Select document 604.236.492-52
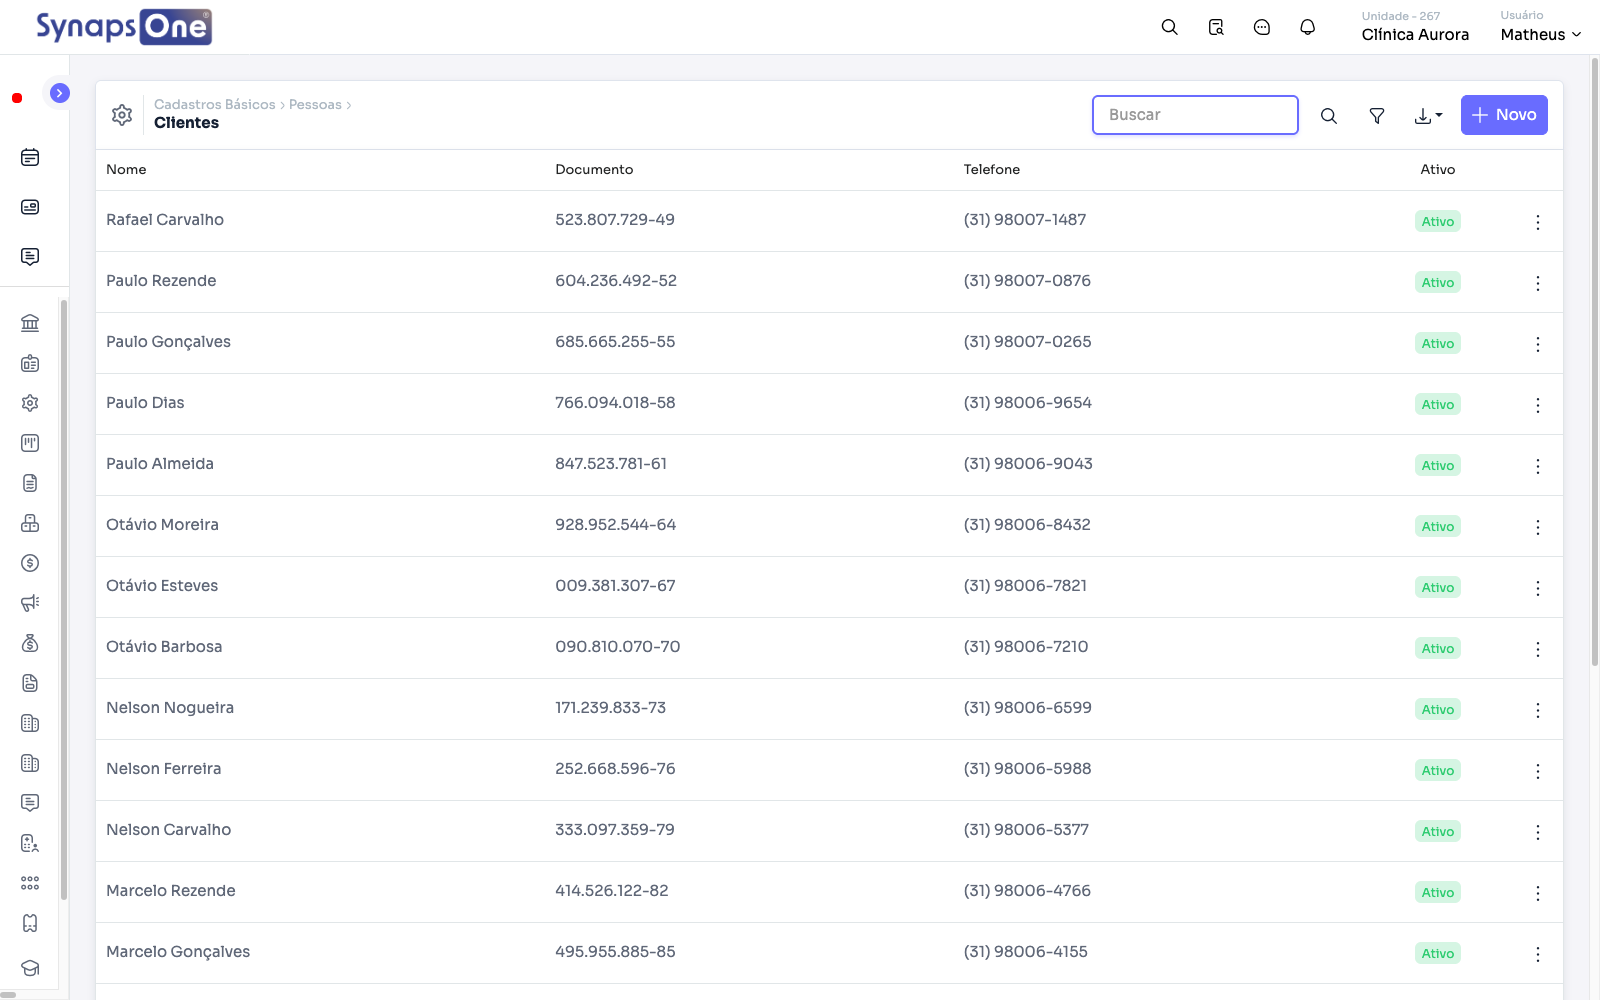 (x=616, y=281)
